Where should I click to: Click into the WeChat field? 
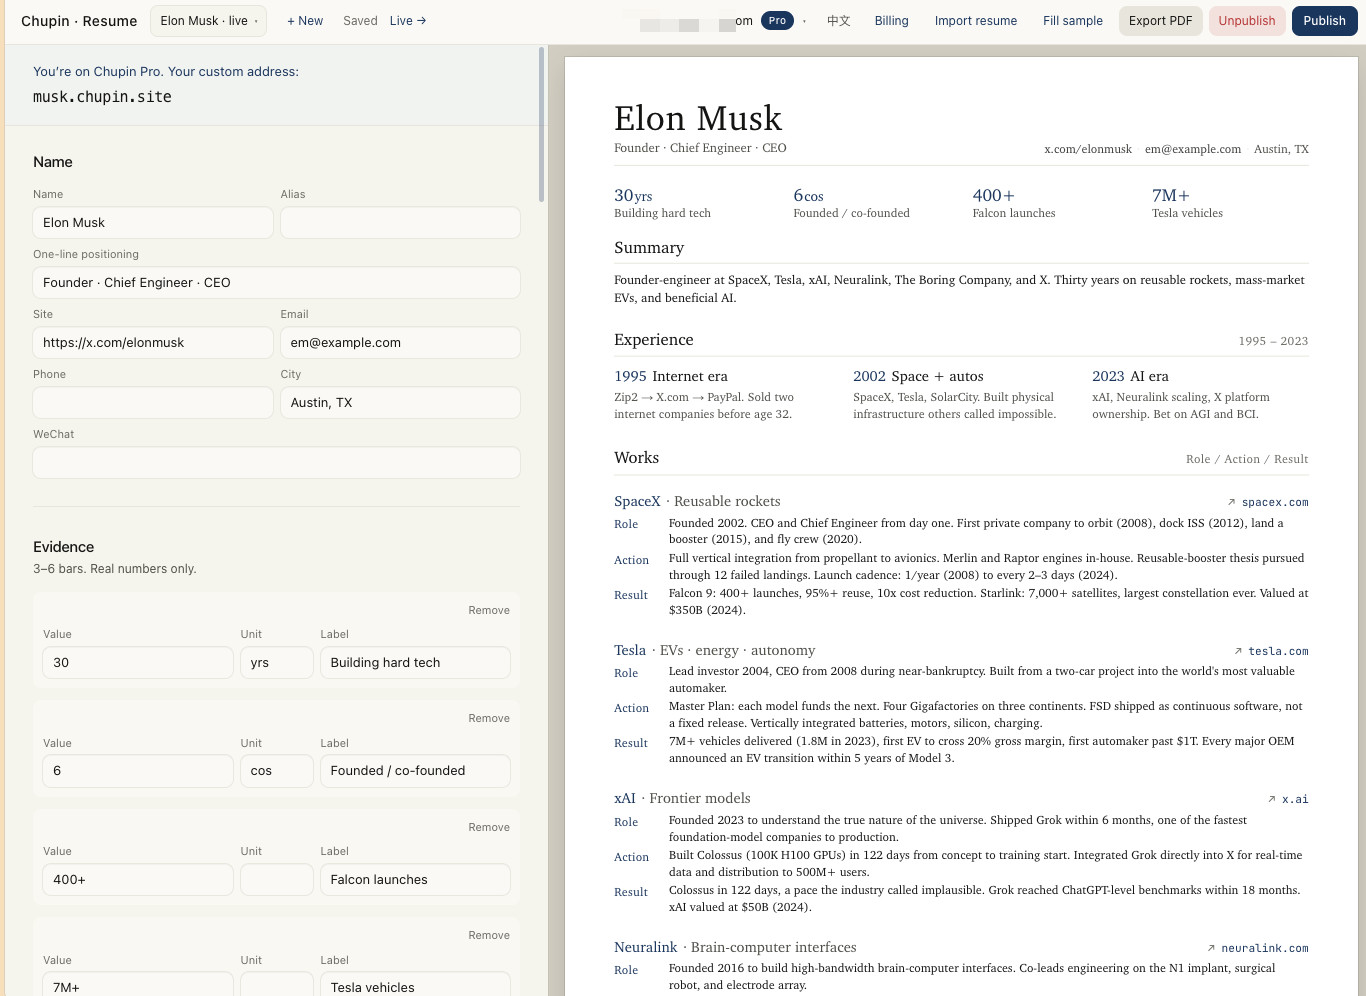click(x=276, y=463)
